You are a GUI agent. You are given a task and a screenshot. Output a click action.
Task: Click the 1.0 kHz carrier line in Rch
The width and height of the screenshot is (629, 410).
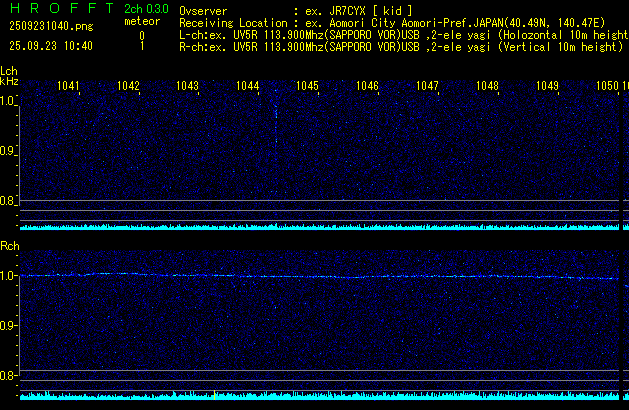320,276
